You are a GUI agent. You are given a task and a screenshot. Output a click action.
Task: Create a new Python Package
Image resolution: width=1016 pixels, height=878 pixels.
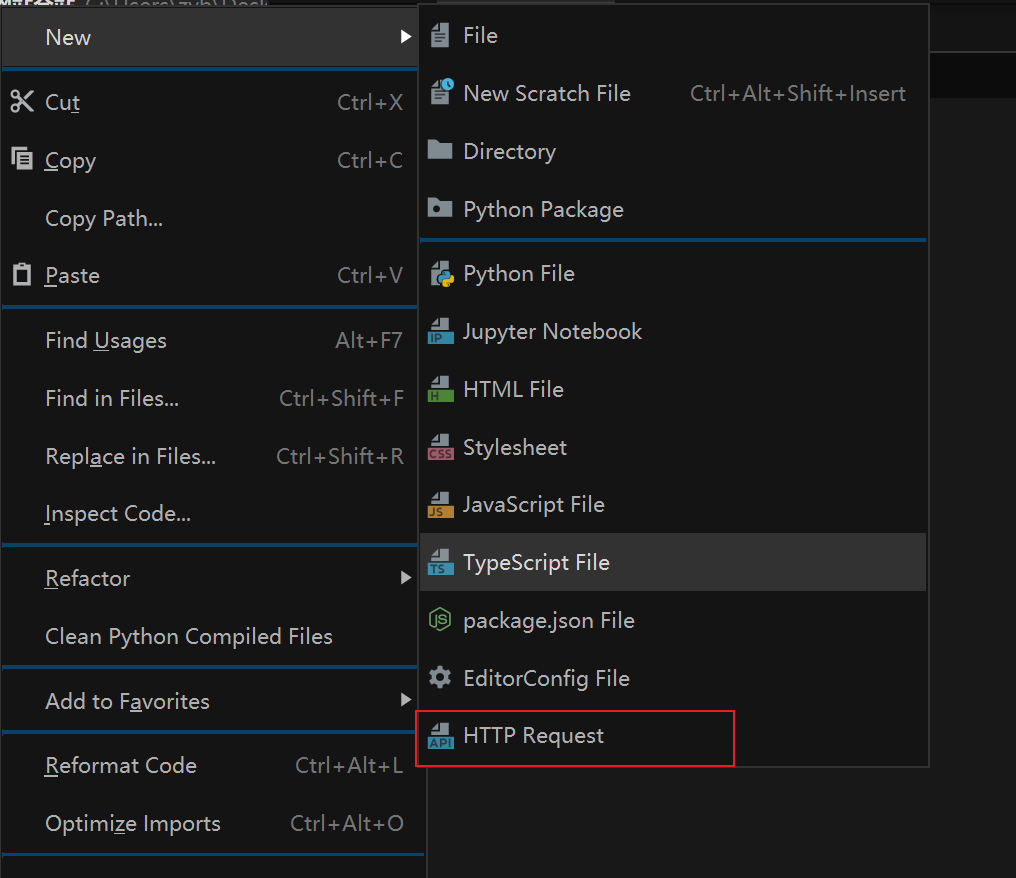pyautogui.click(x=673, y=209)
